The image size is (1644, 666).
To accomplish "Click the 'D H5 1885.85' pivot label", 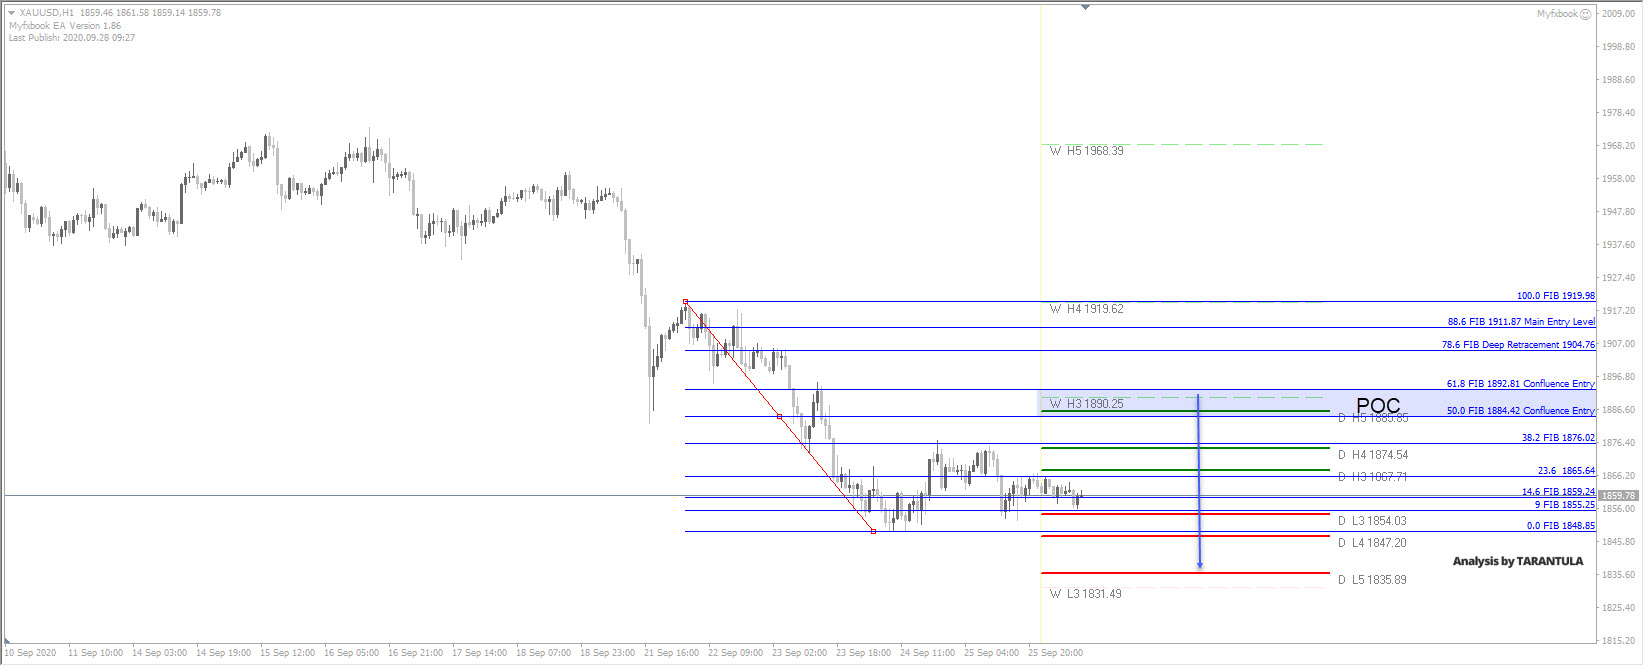I will pyautogui.click(x=1373, y=418).
